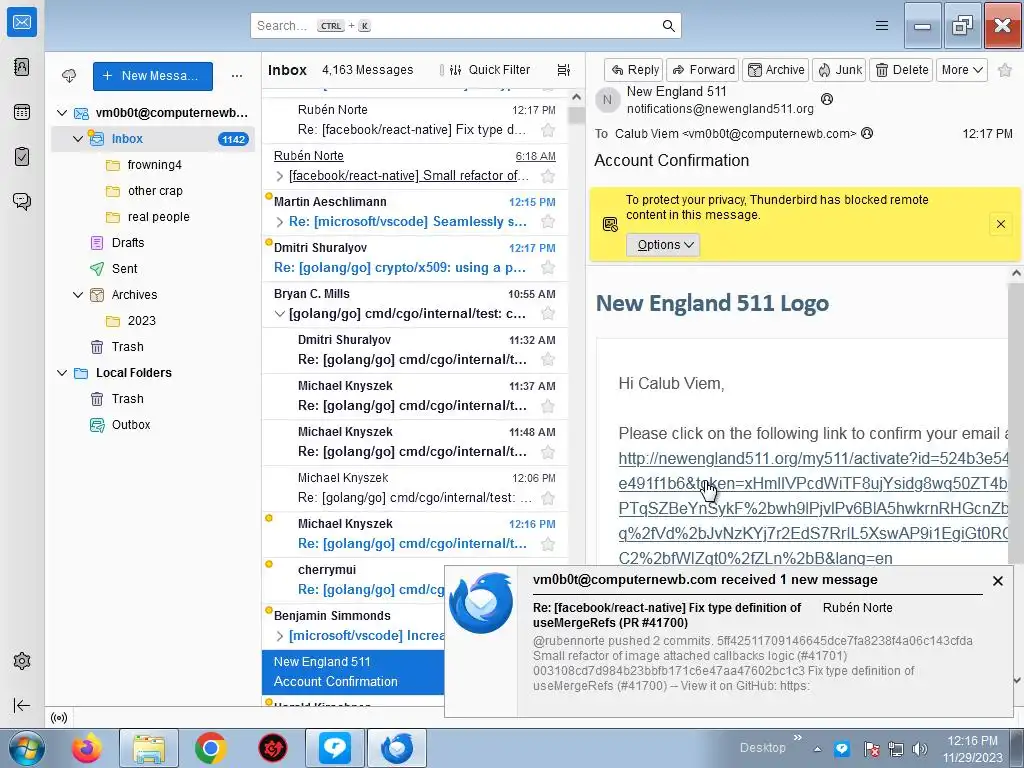The width and height of the screenshot is (1024, 768).
Task: Reply to the open message
Action: click(x=634, y=70)
